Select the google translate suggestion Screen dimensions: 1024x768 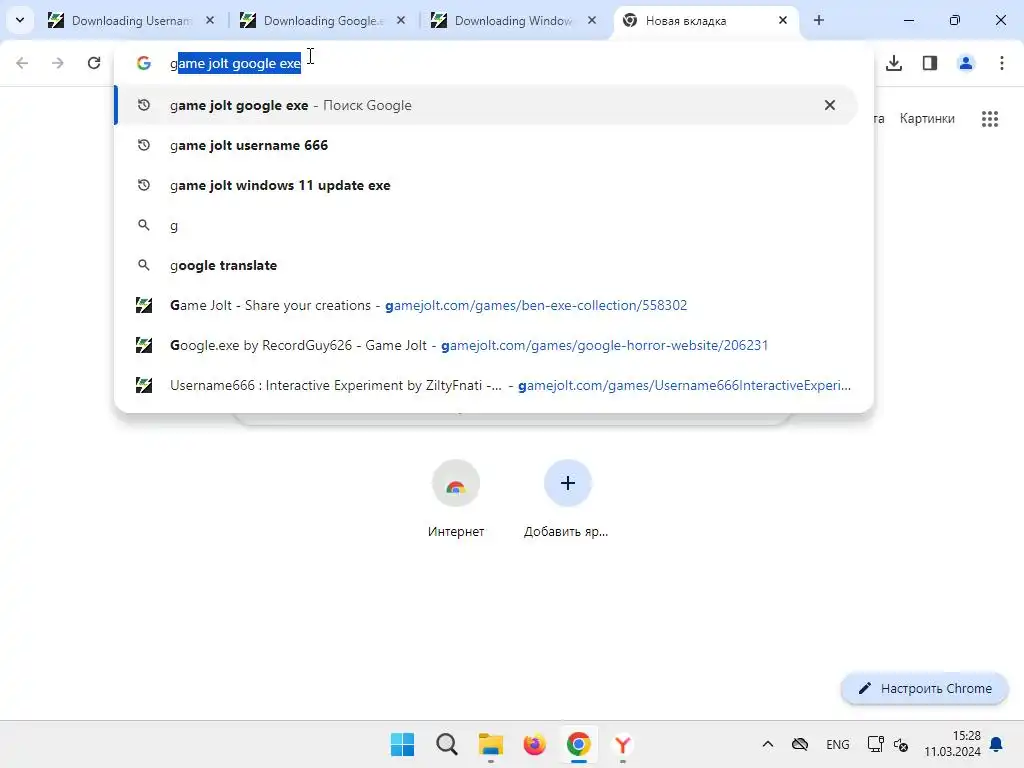coord(486,265)
